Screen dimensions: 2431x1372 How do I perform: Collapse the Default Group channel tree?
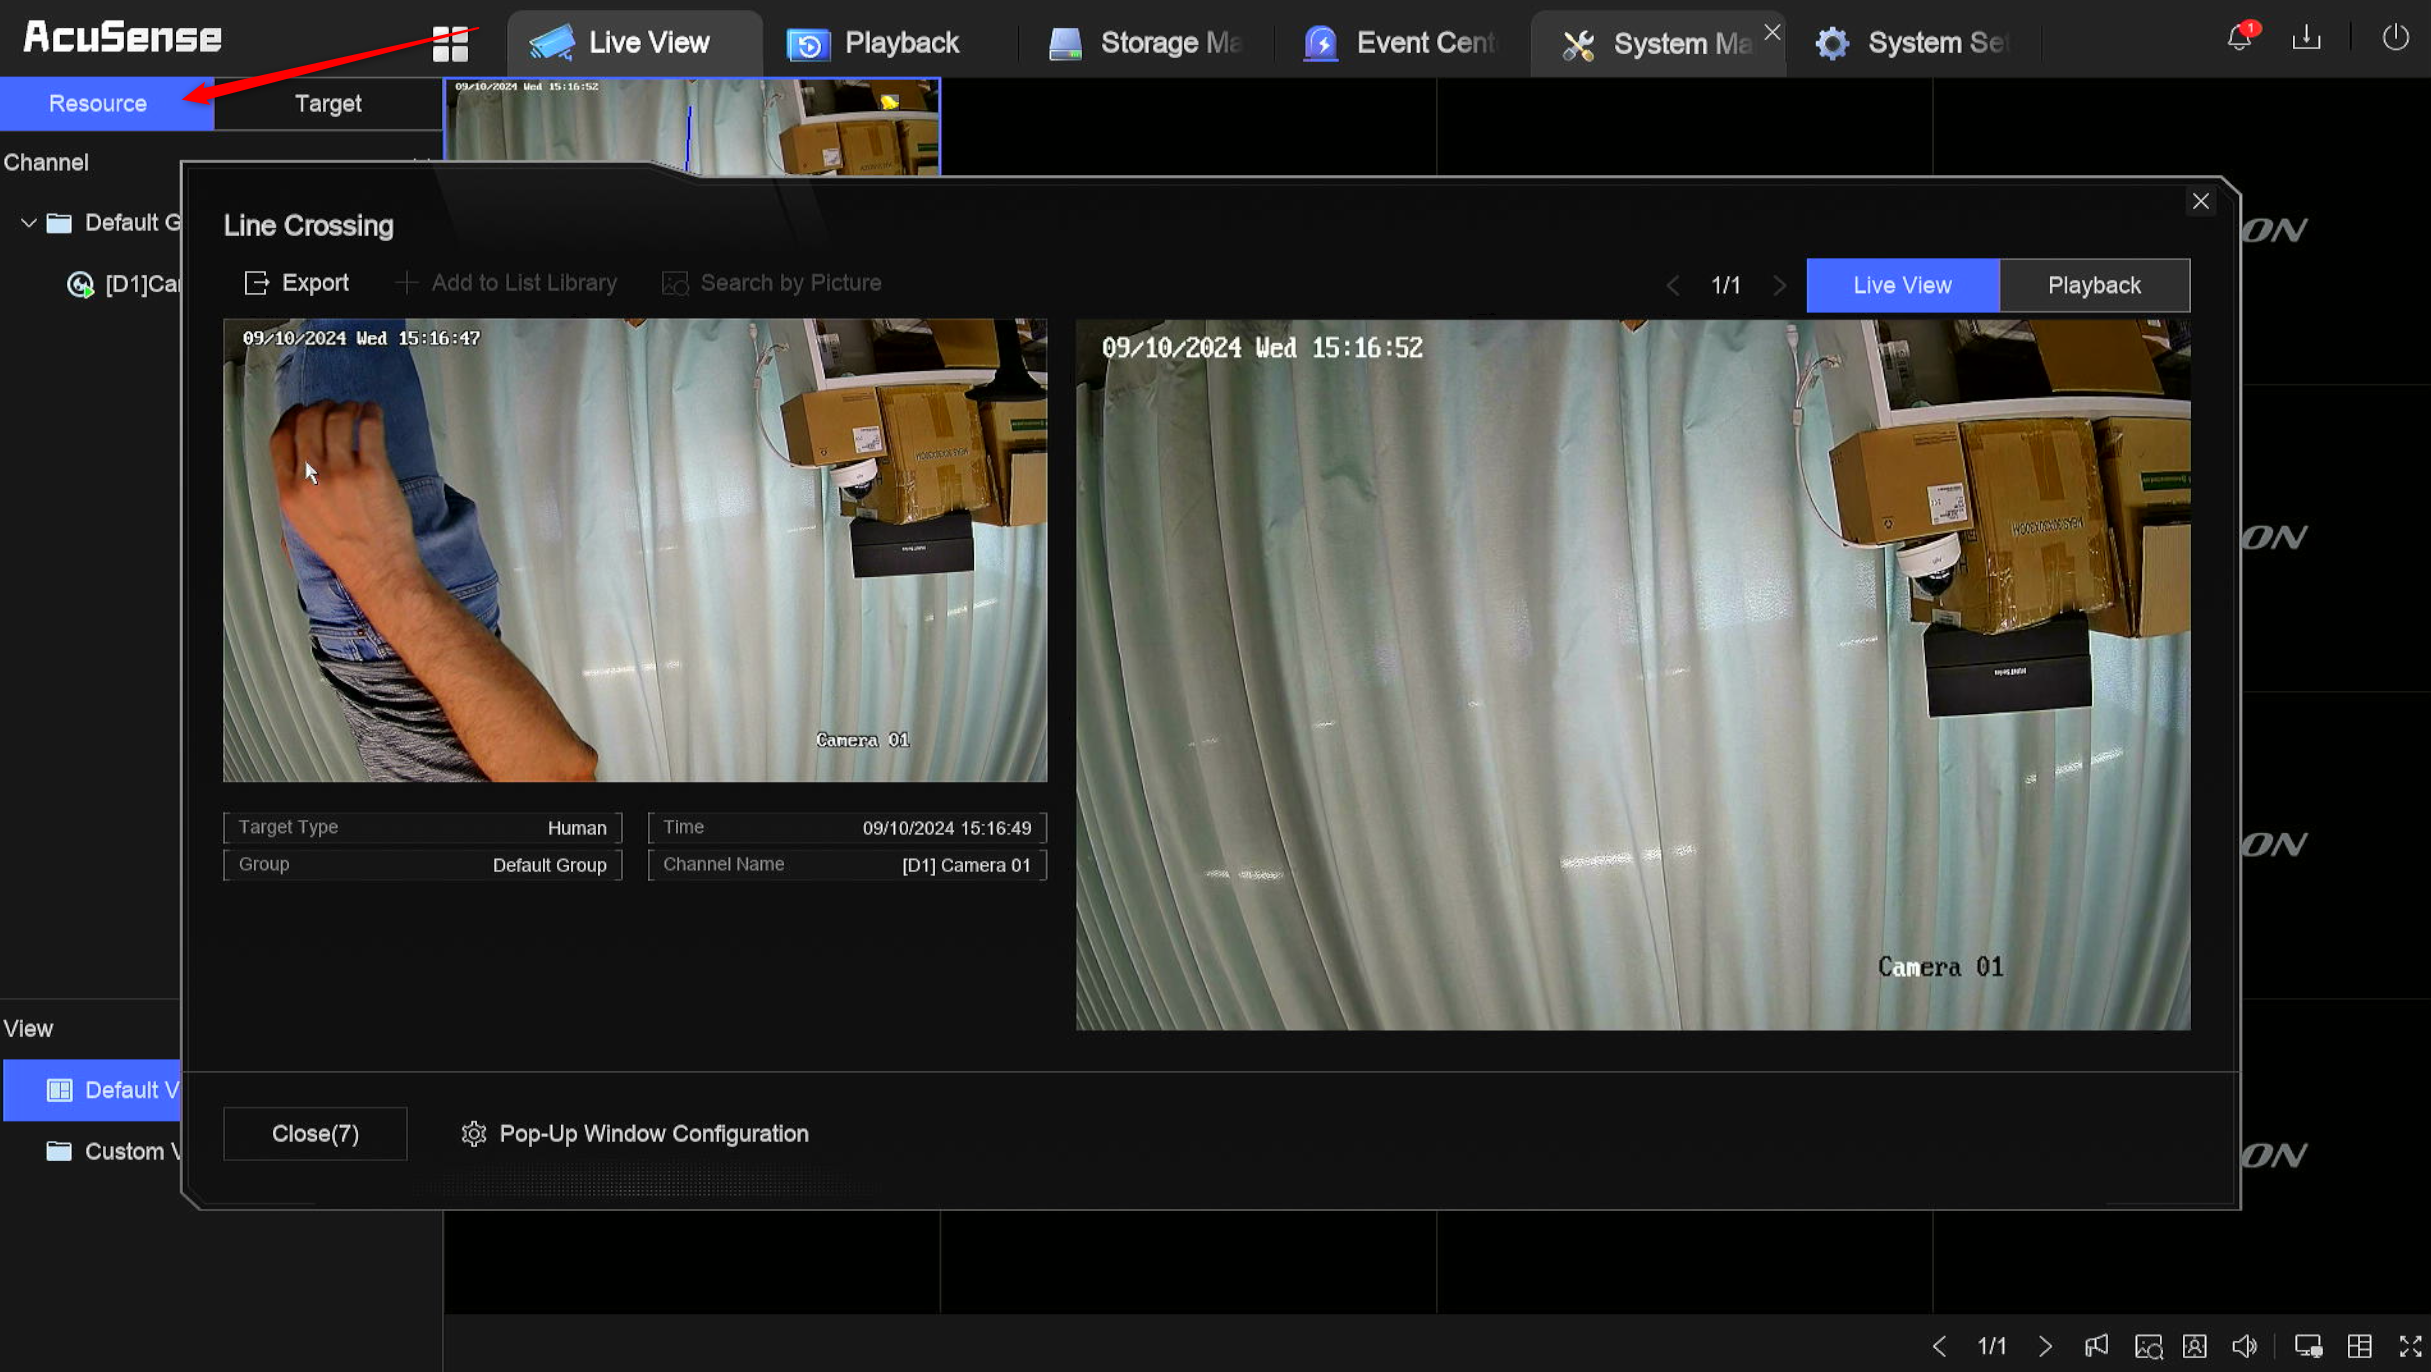[x=28, y=222]
